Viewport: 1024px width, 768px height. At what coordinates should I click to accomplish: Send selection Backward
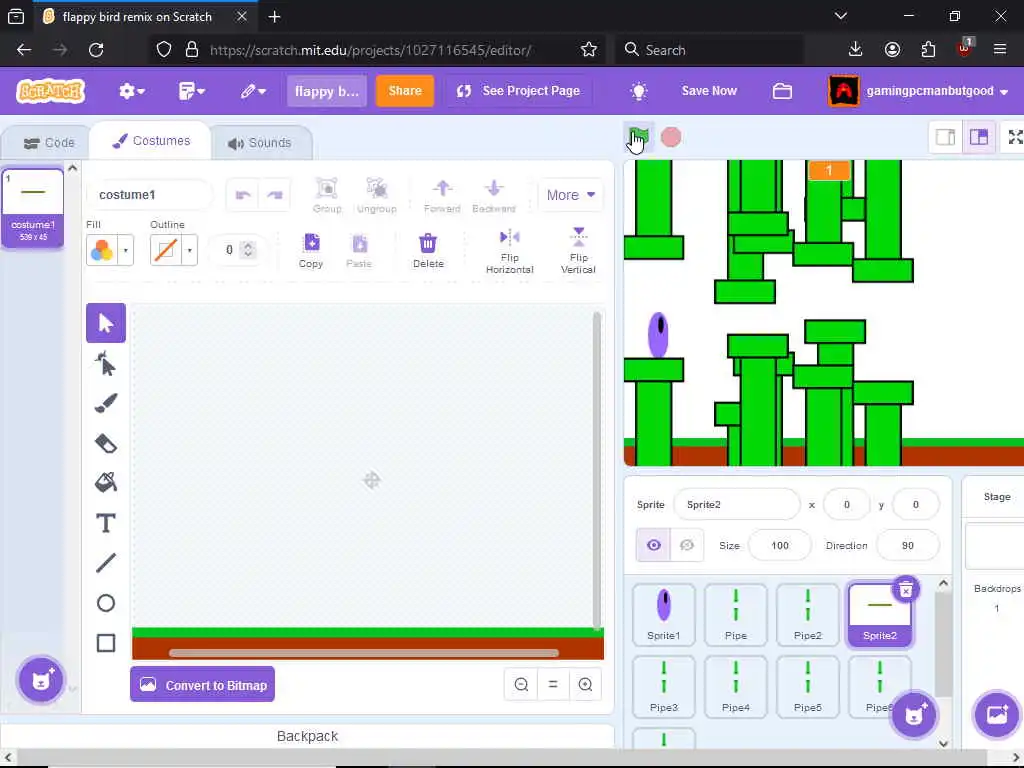[x=494, y=195]
